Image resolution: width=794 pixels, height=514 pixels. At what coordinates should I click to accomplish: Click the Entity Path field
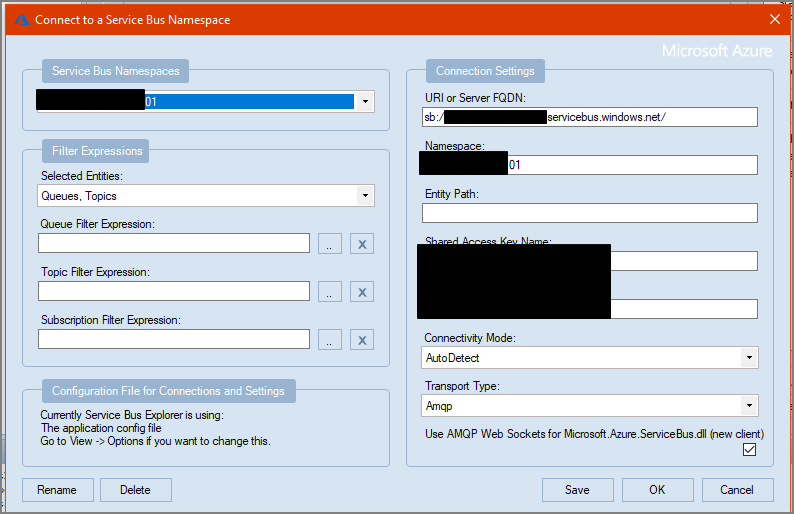(x=590, y=213)
